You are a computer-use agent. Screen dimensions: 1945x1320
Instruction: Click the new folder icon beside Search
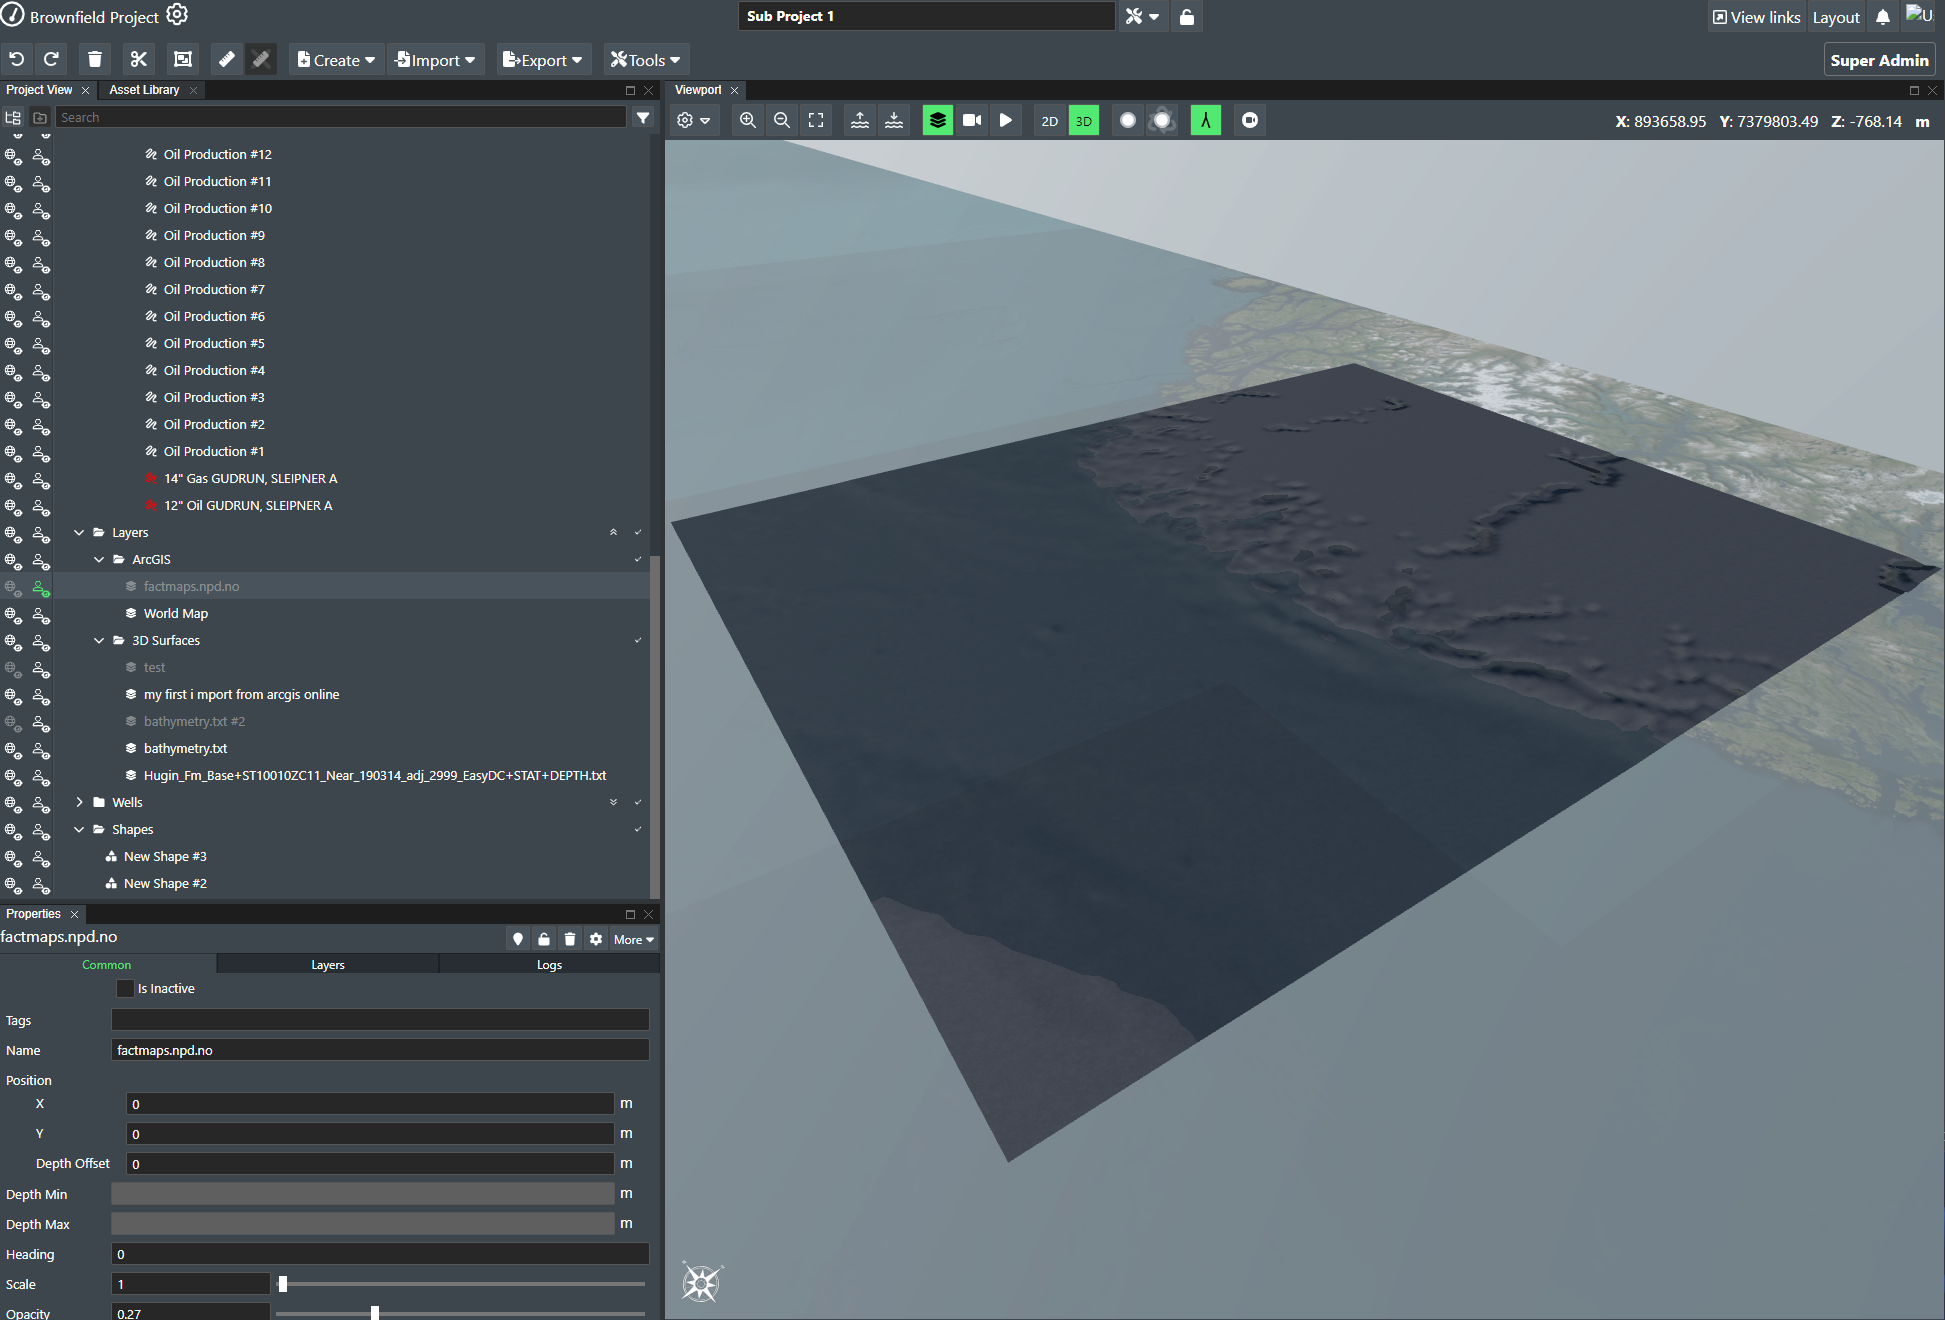pos(40,118)
